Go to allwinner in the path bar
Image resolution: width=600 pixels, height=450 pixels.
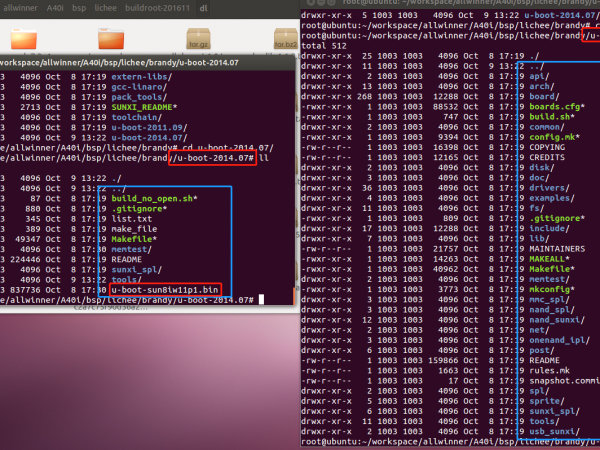click(21, 6)
